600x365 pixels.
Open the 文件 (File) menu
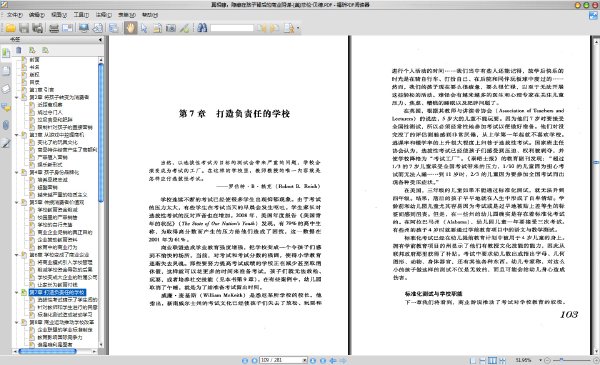tap(15, 15)
